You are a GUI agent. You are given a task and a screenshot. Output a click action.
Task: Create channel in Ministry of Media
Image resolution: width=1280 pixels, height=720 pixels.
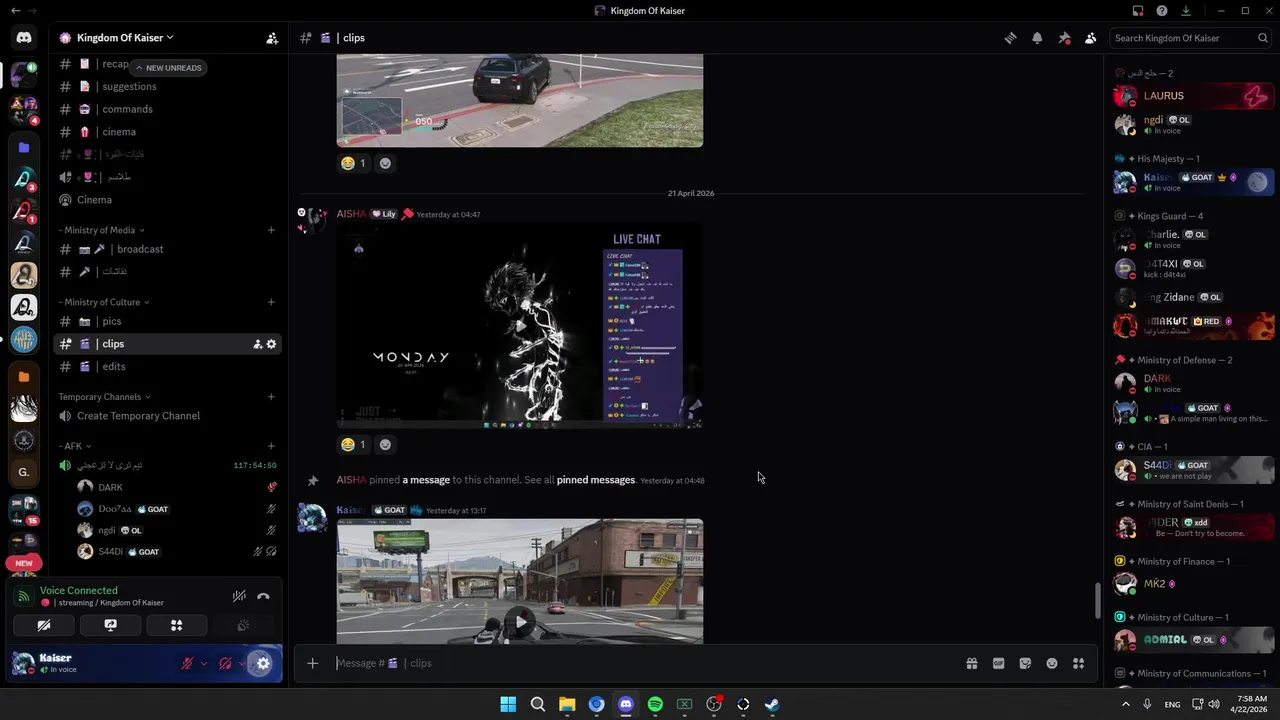(x=271, y=230)
